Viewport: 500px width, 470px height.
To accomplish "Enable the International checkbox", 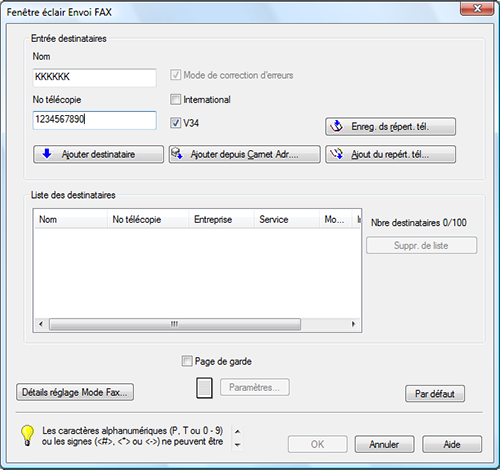I will click(x=175, y=99).
